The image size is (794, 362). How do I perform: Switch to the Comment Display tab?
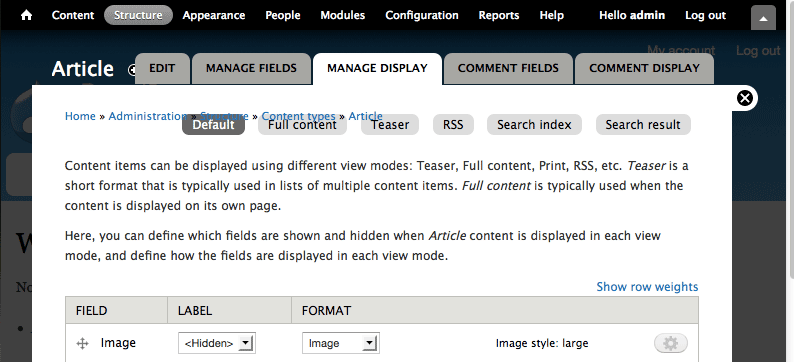tap(644, 68)
